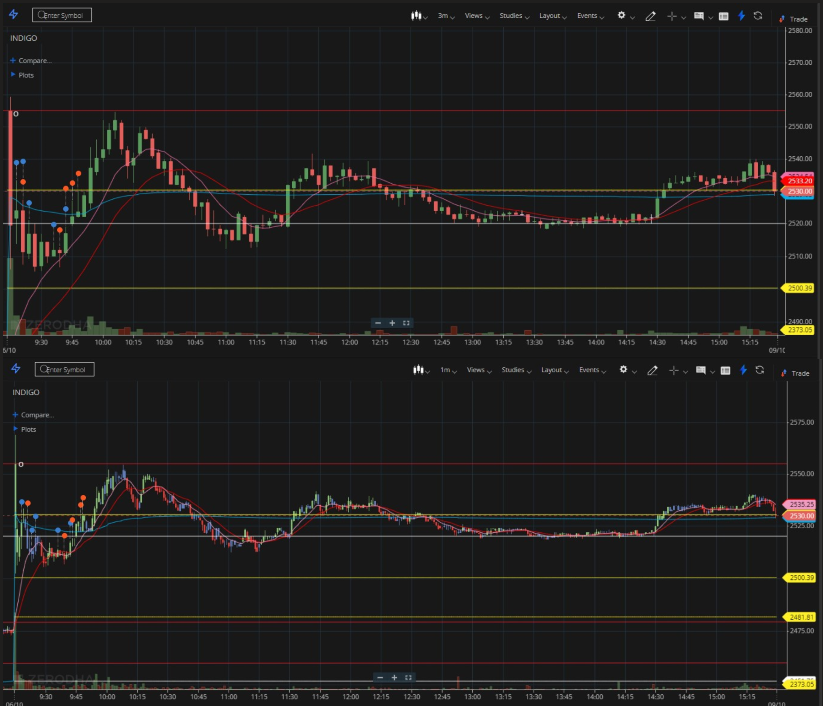The height and width of the screenshot is (706, 823).
Task: Focus Enter Symbol field in bottom chart
Action: [x=64, y=369]
